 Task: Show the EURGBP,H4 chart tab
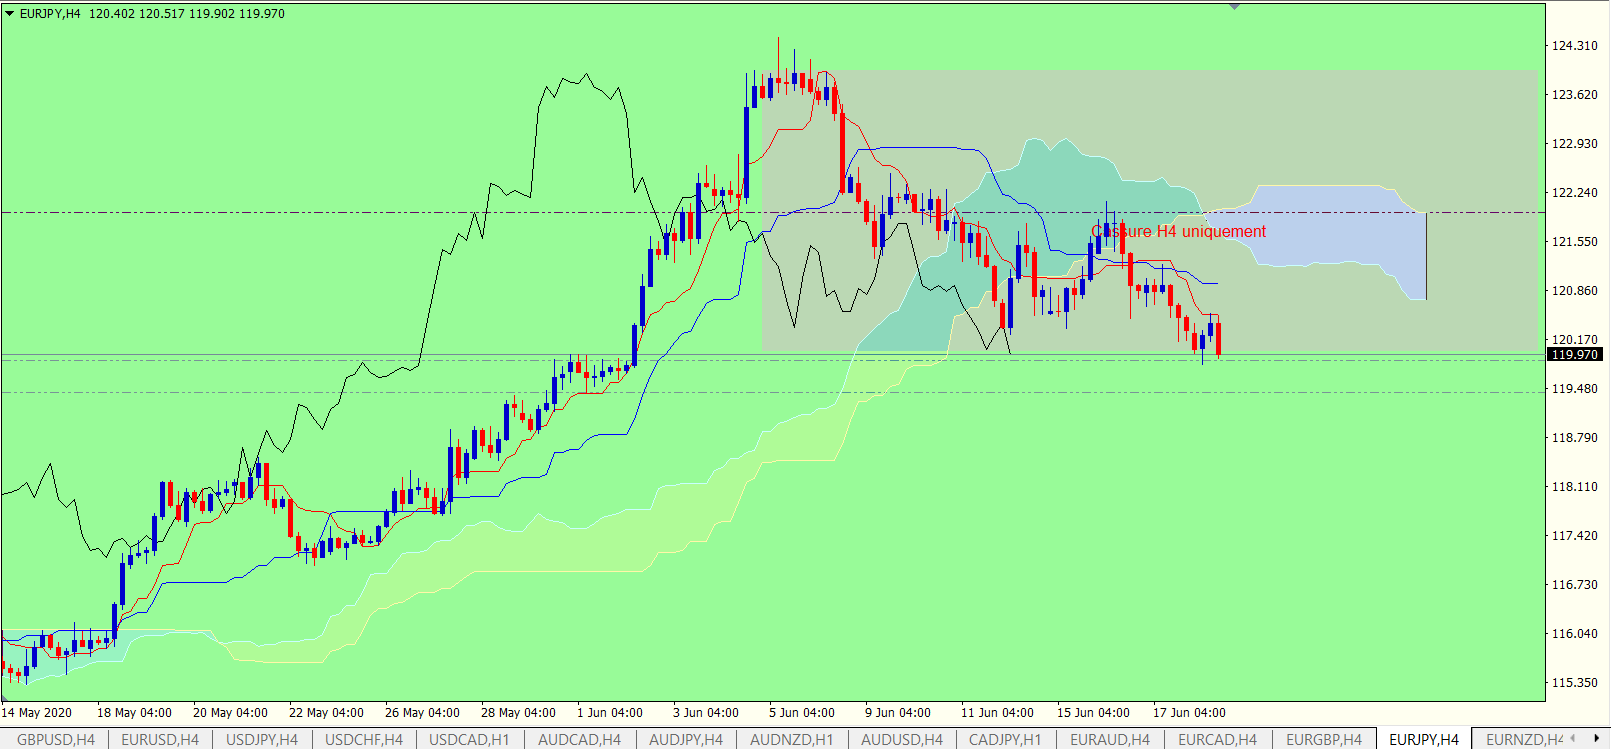coord(1324,740)
